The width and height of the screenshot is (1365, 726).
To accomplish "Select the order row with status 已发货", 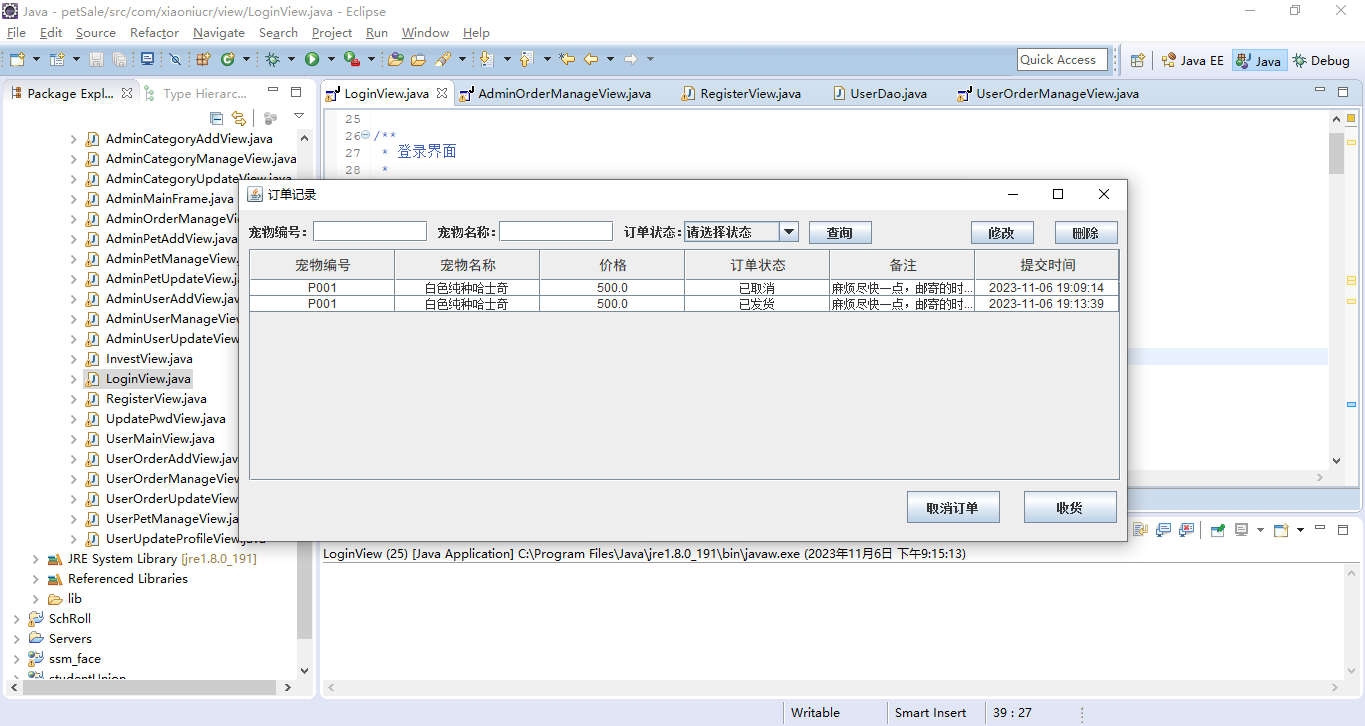I will coord(684,304).
